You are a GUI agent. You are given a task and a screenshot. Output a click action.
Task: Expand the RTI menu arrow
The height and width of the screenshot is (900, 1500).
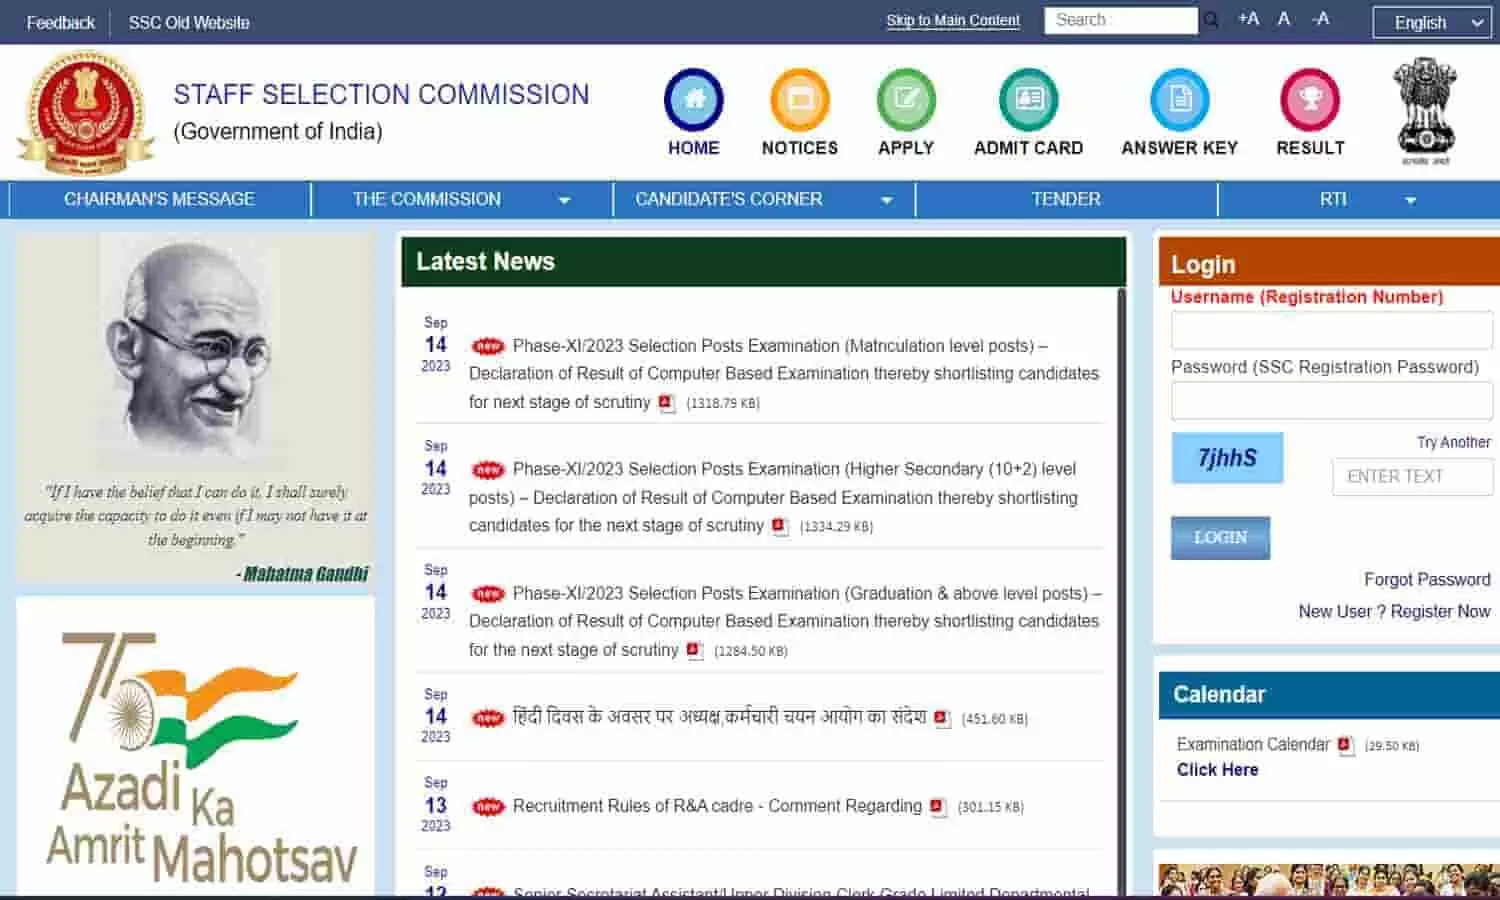pyautogui.click(x=1410, y=200)
